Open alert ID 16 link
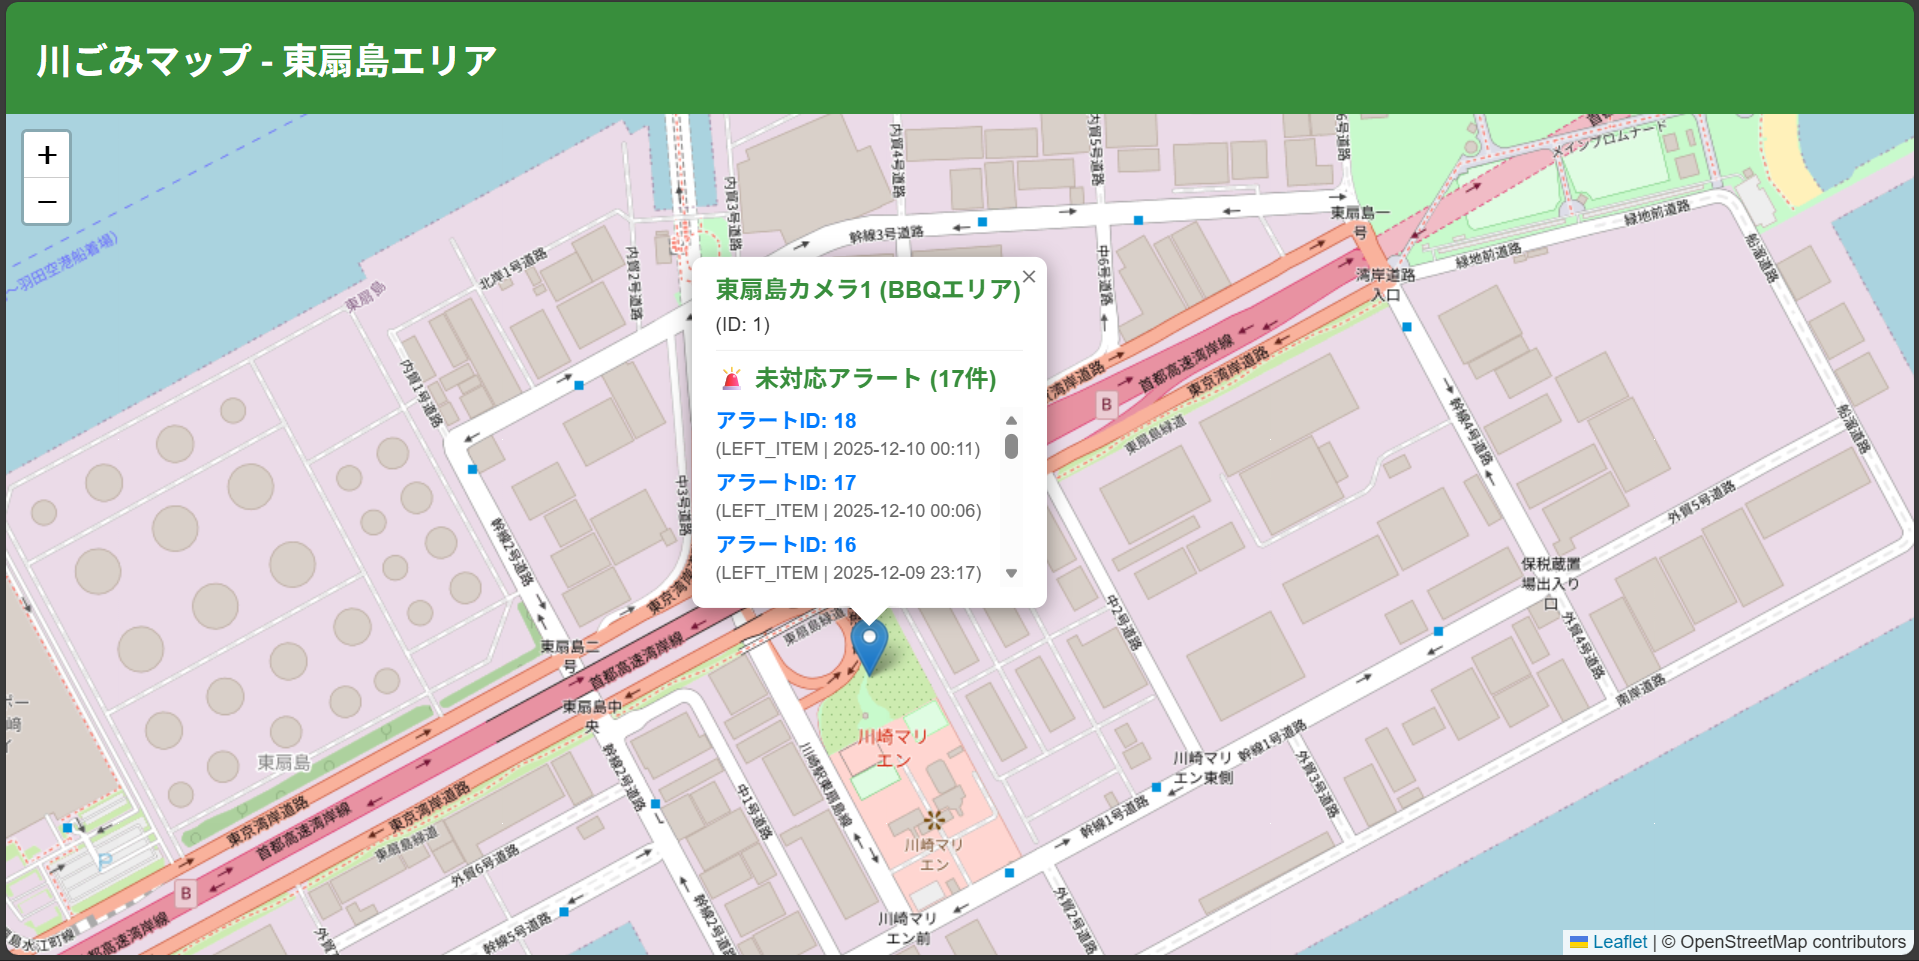1919x961 pixels. tap(786, 545)
